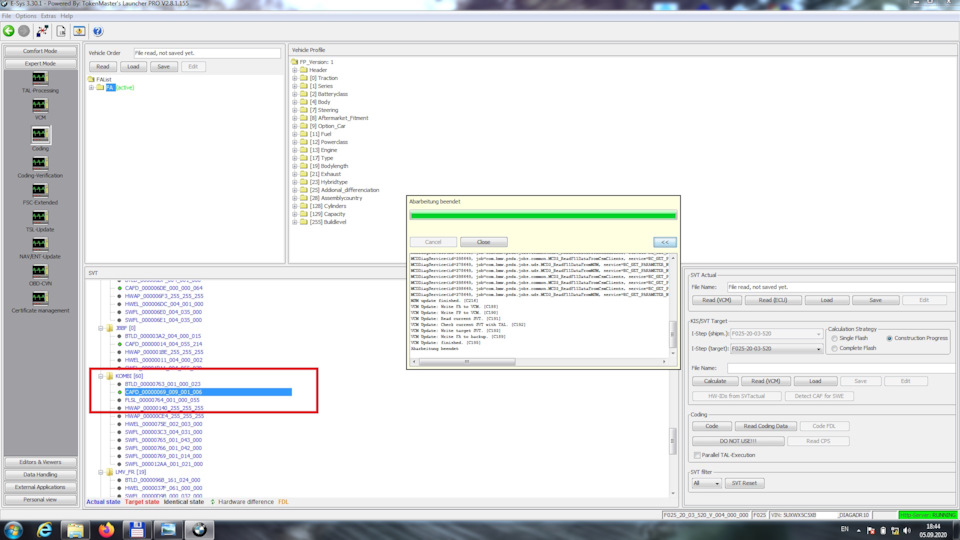
Task: Toggle the Parallel TAL-Execution checkbox
Action: pos(697,455)
